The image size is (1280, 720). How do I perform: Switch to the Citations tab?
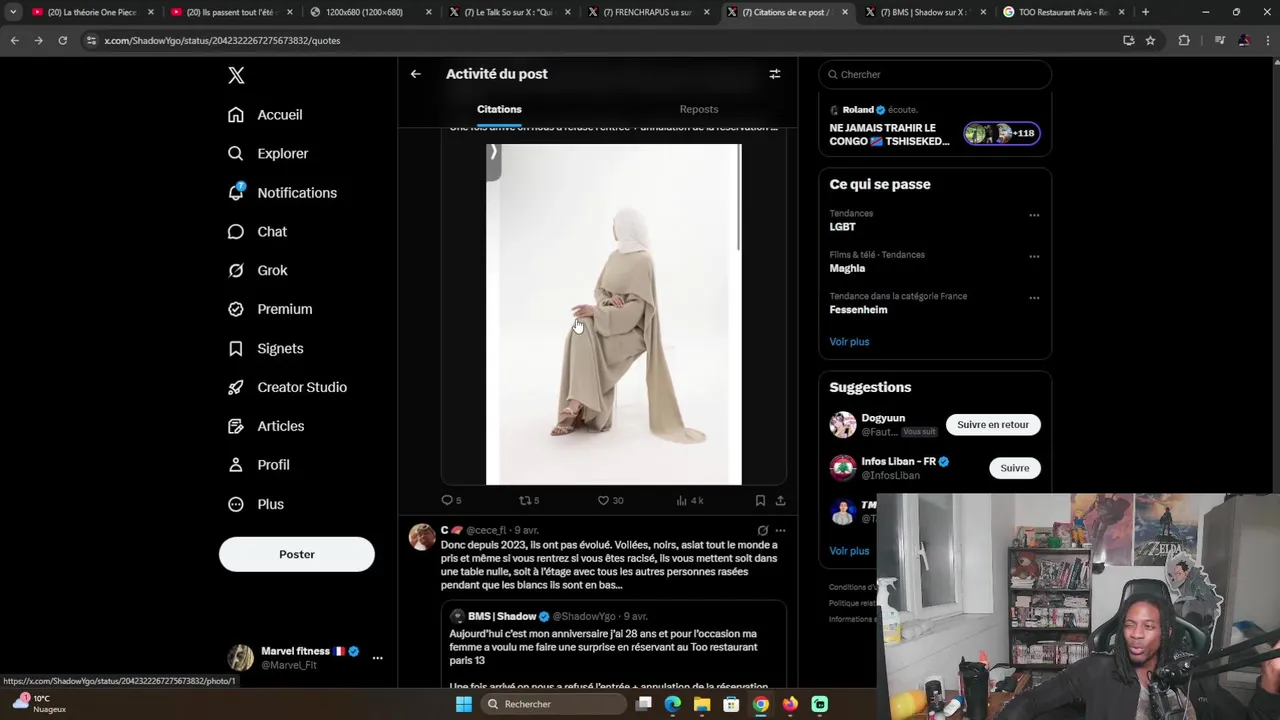(499, 109)
